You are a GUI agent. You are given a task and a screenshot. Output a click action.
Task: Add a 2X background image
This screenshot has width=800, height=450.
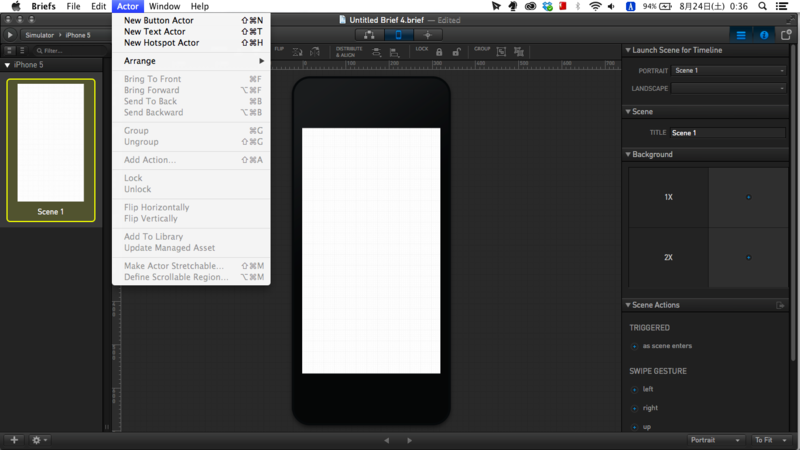pos(748,257)
